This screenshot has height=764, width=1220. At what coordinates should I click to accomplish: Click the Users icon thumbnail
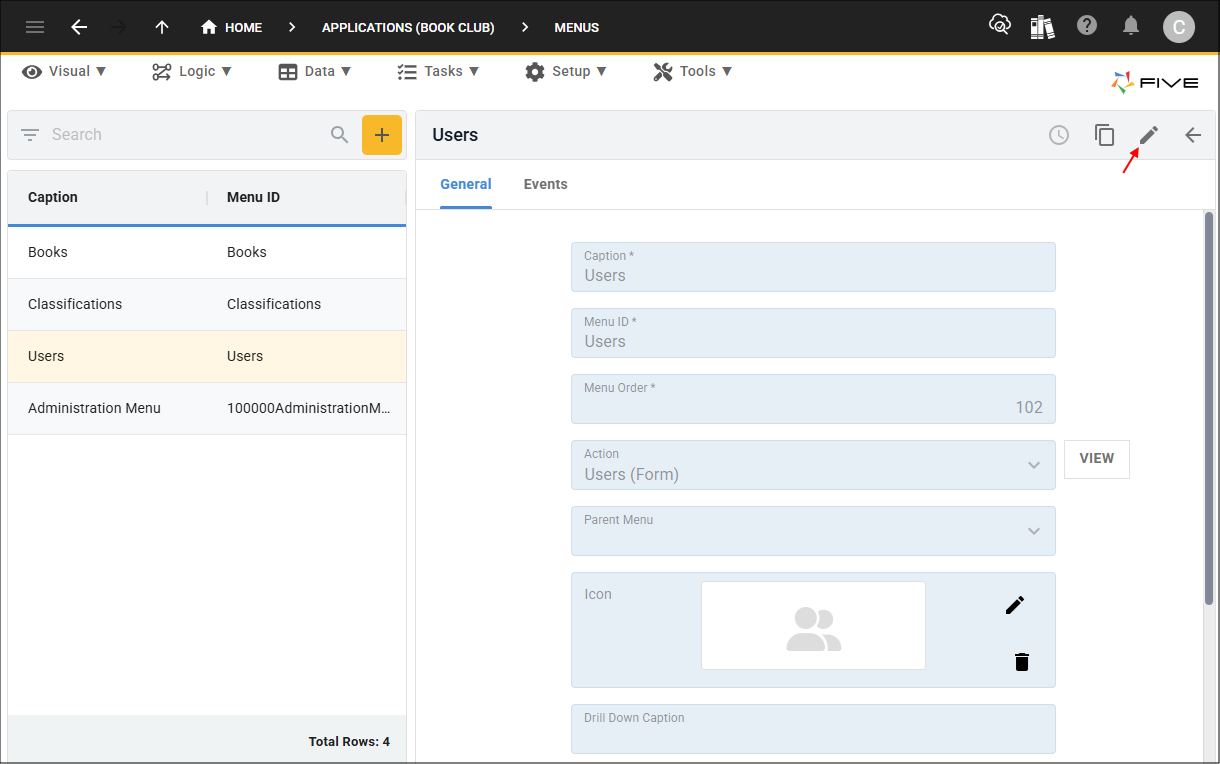(x=813, y=625)
